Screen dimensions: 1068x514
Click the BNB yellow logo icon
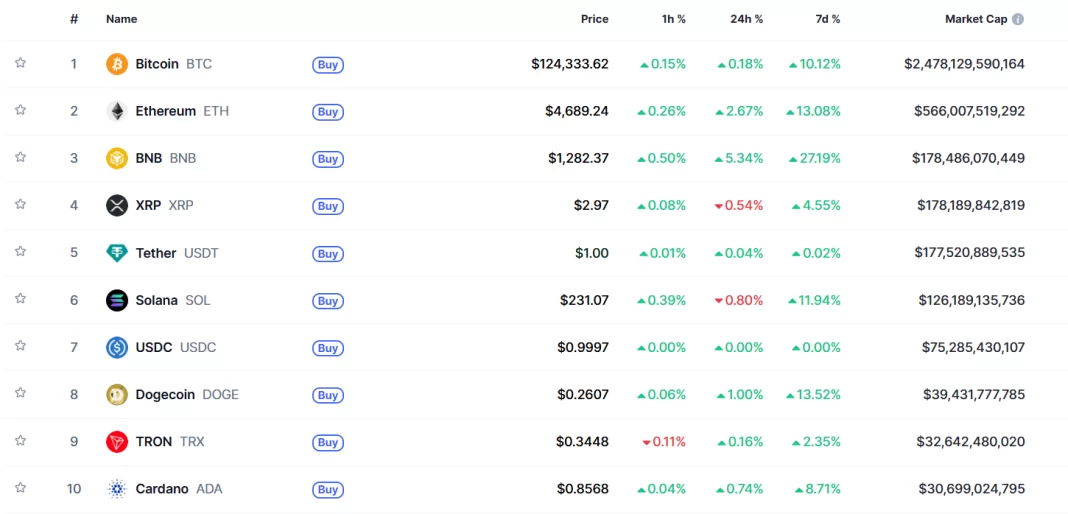point(117,158)
